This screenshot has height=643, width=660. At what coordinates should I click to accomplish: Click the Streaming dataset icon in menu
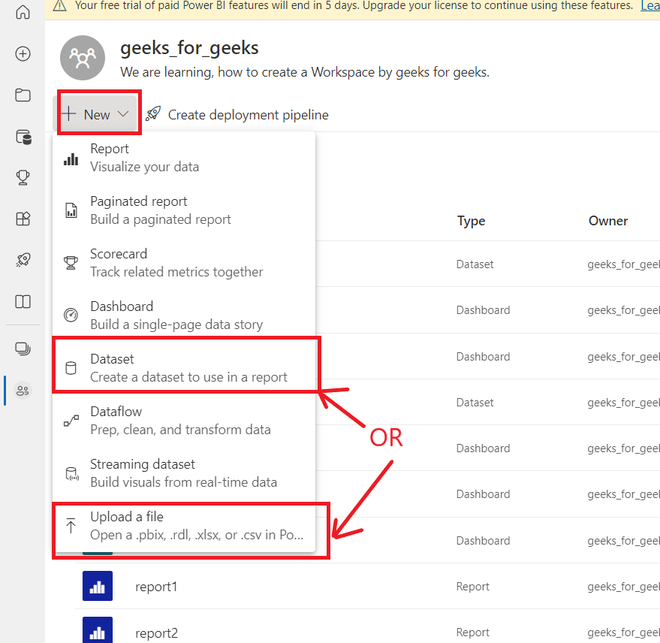[72, 473]
